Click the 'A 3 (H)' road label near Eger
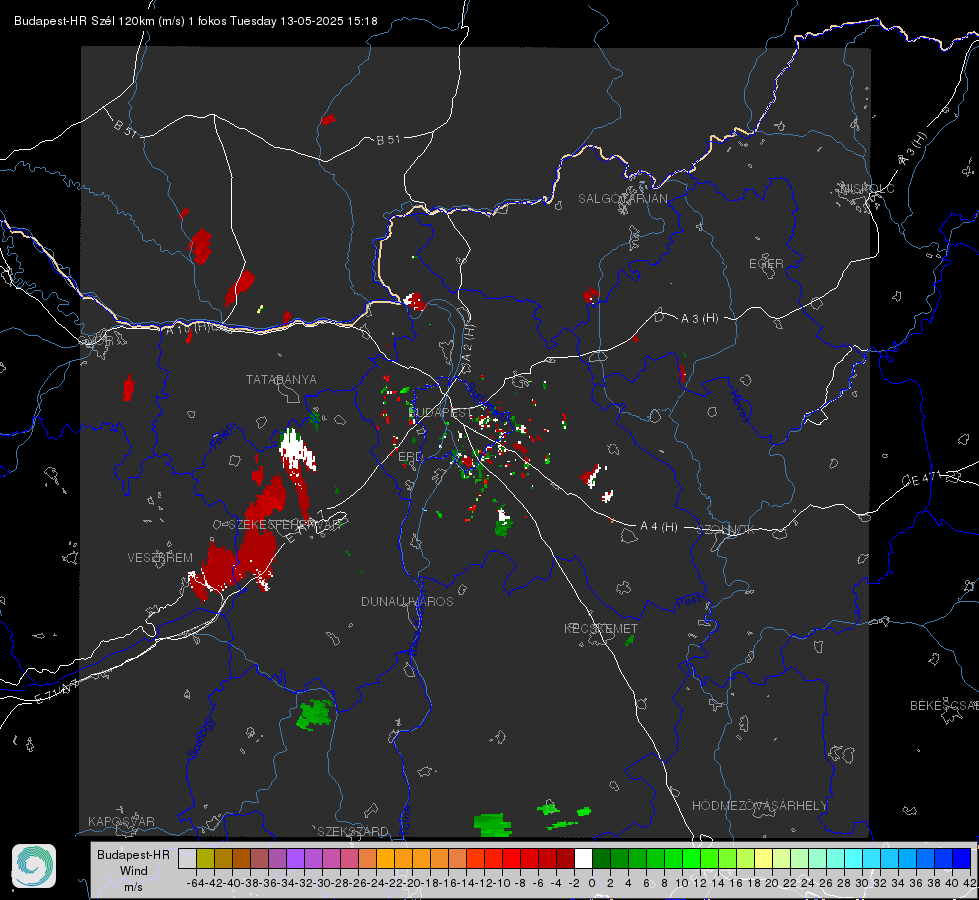Screen dimensions: 979x900 click(x=699, y=319)
